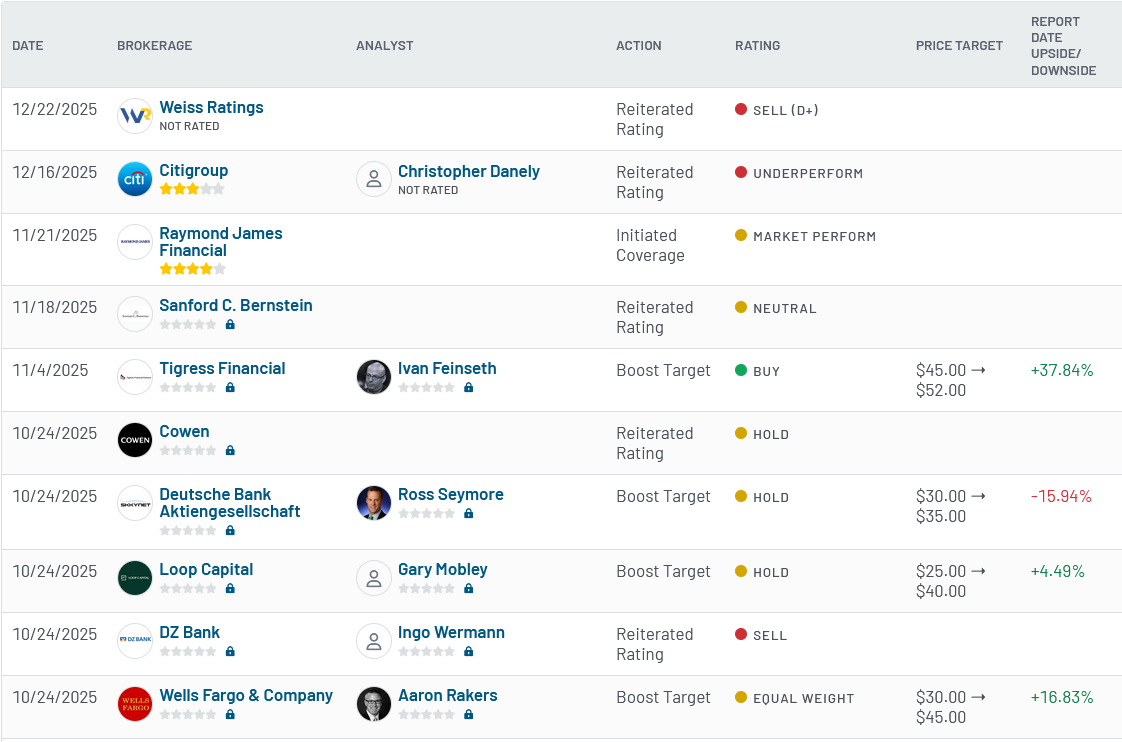Open analyst Gary Mobley's profile
This screenshot has height=742, width=1122.
tap(442, 570)
